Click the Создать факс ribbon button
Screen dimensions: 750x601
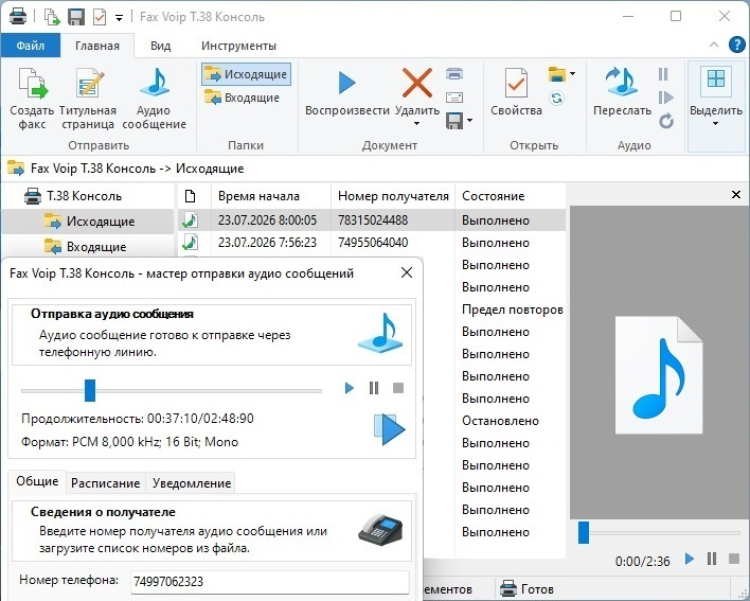32,99
